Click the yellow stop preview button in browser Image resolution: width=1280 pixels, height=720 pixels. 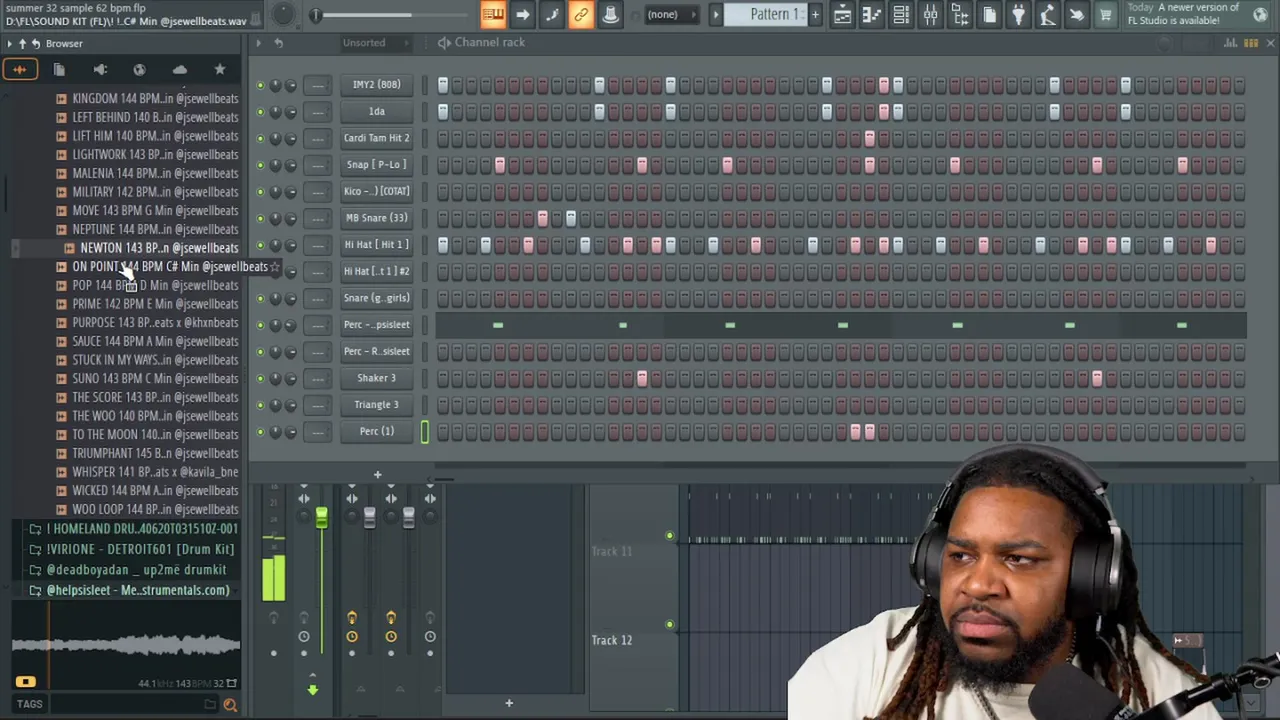(x=25, y=682)
